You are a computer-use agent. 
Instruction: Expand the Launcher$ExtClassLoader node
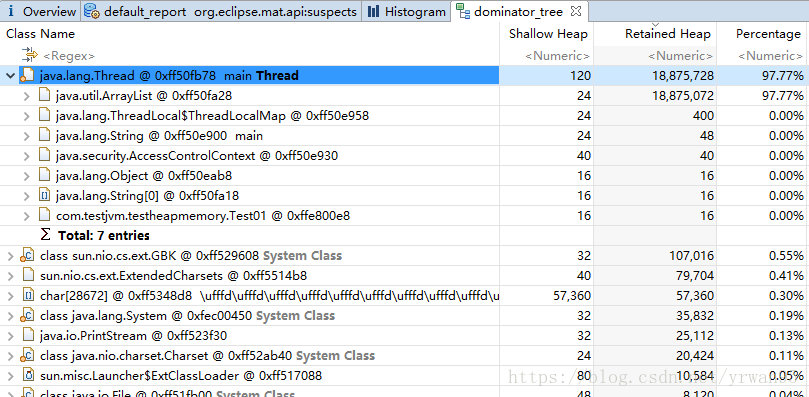tap(10, 376)
